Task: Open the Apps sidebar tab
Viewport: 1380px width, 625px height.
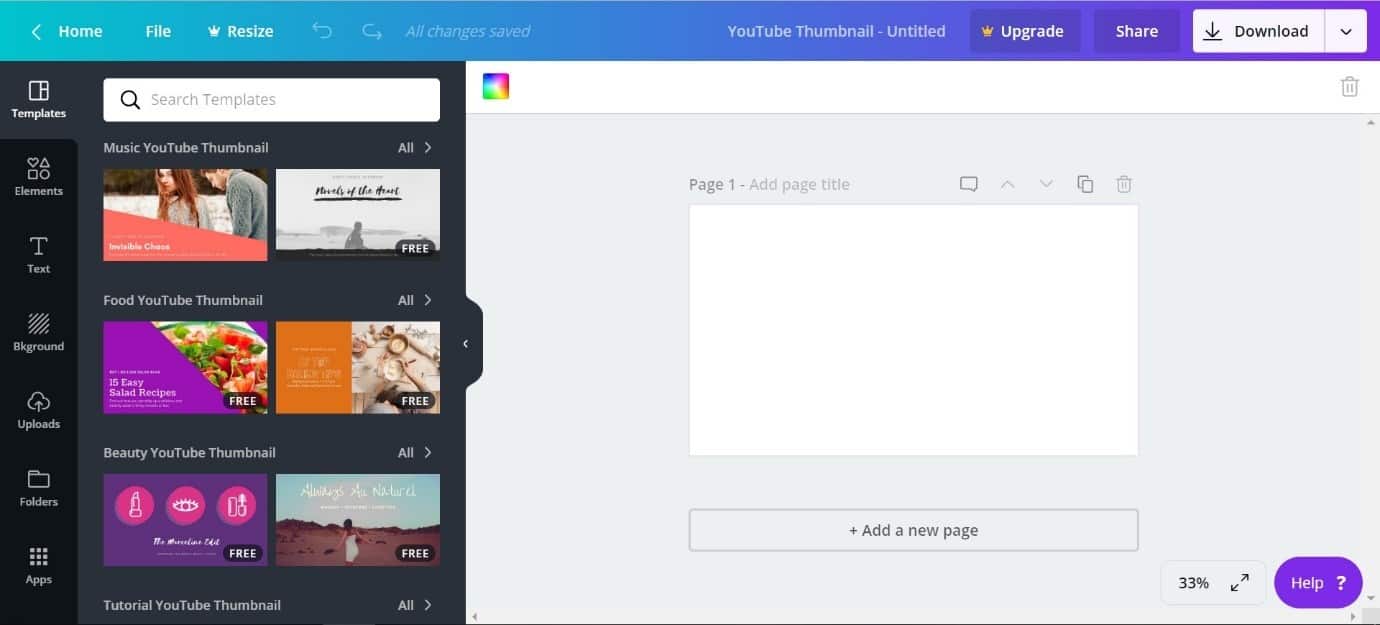Action: tap(38, 566)
